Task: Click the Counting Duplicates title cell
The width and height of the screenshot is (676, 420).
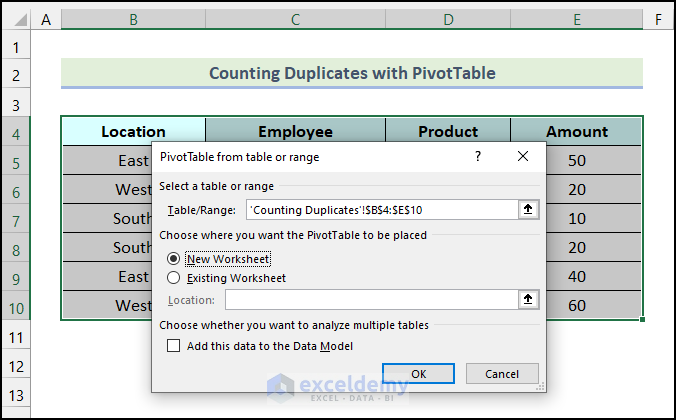Action: click(351, 74)
